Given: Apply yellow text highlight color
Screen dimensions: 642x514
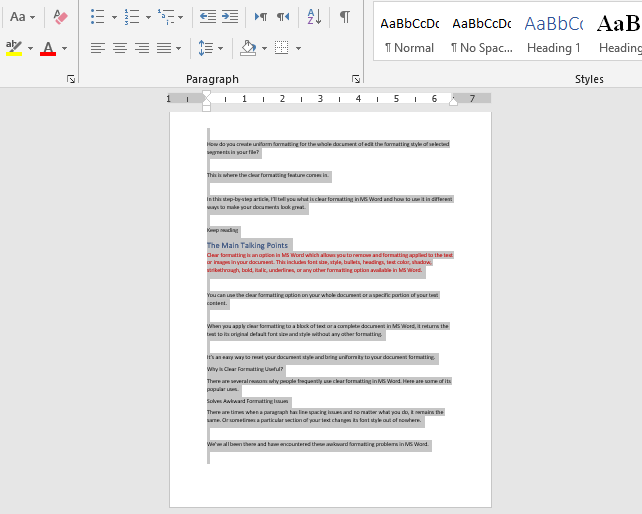Looking at the screenshot, I should tap(14, 48).
